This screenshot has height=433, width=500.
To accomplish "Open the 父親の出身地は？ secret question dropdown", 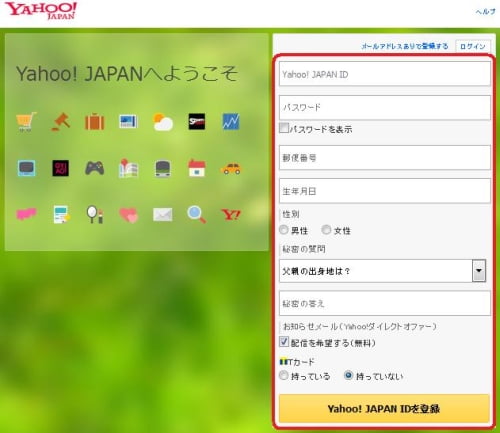I will [382, 271].
